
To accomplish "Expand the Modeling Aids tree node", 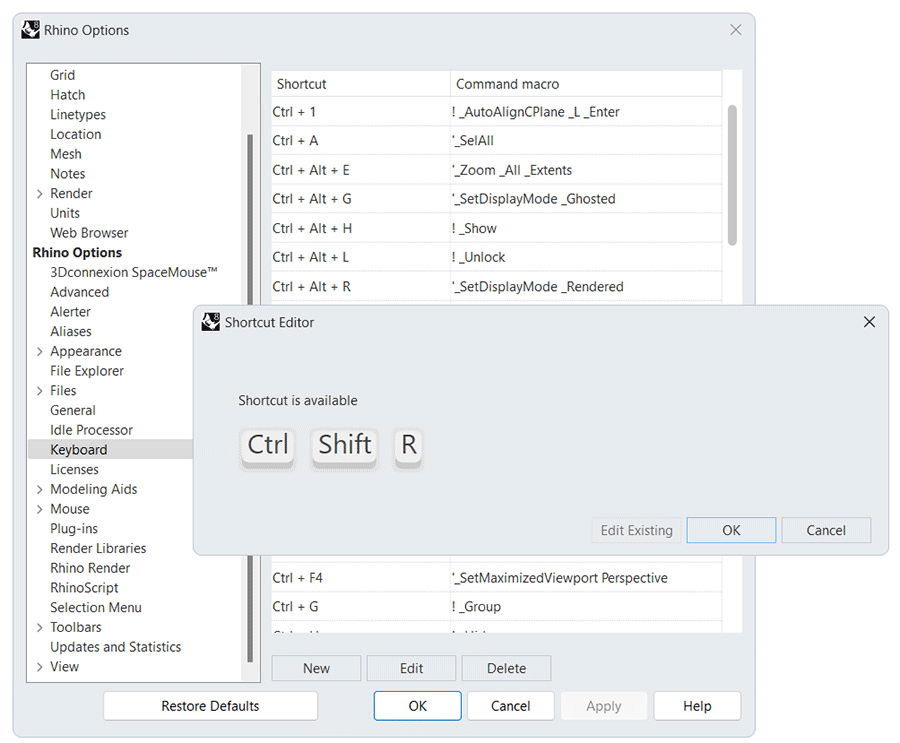I will [40, 490].
